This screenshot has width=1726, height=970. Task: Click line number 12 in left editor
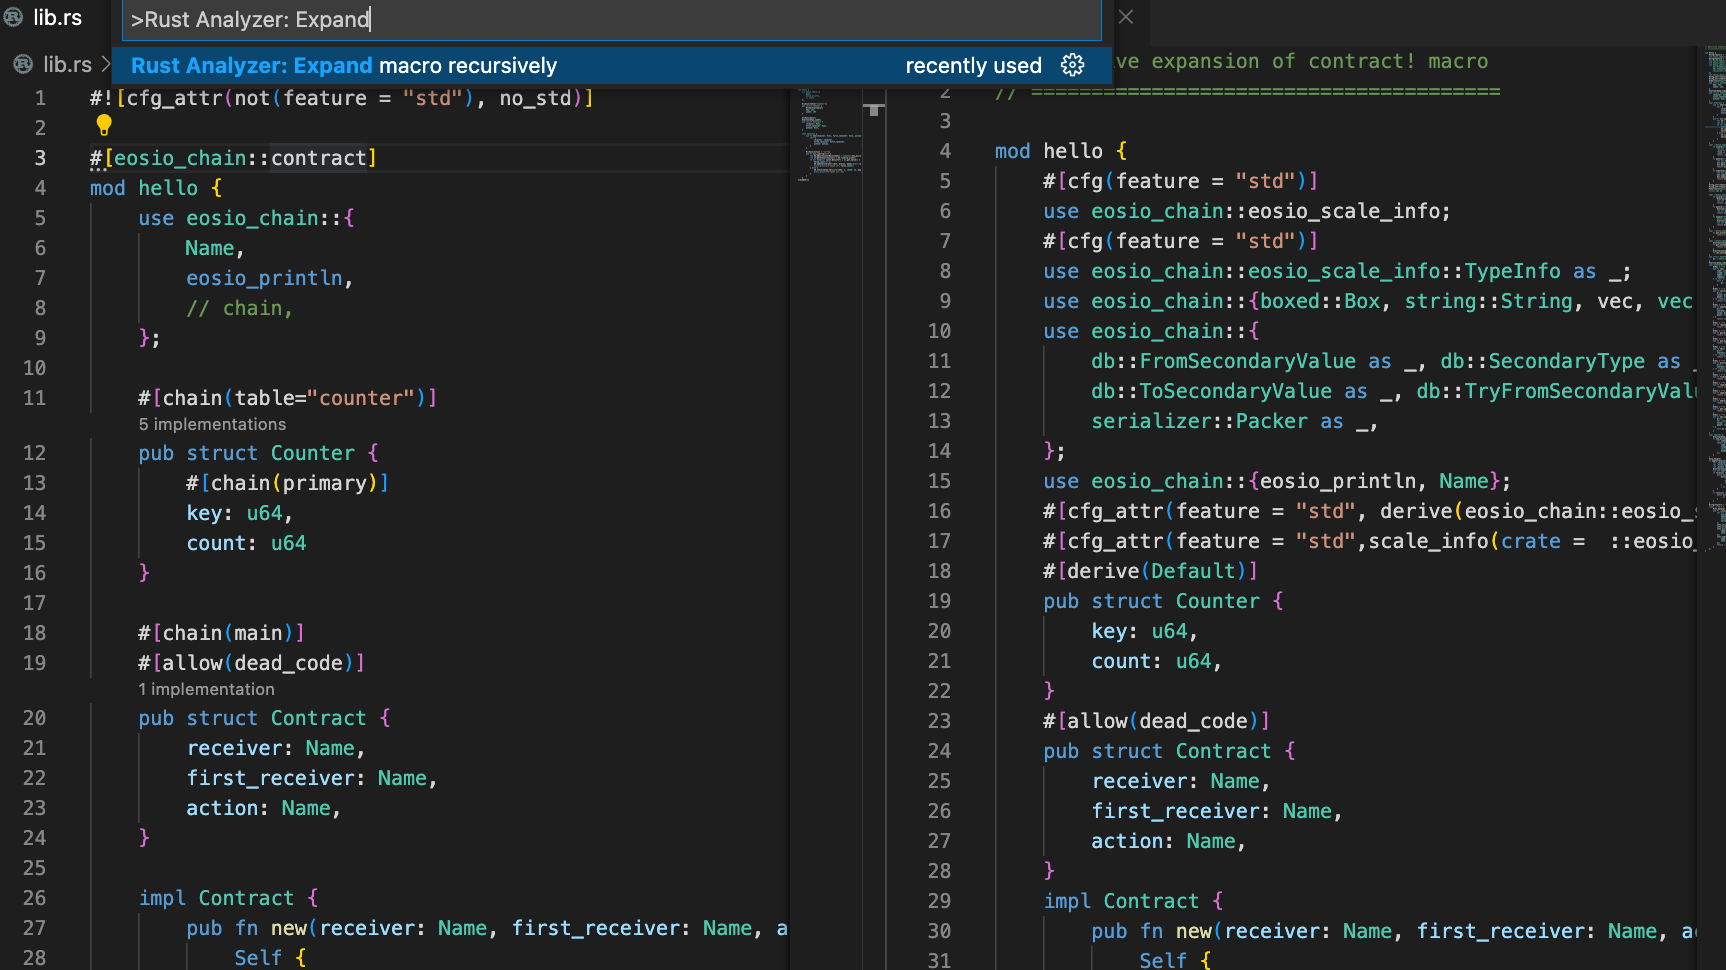[34, 453]
